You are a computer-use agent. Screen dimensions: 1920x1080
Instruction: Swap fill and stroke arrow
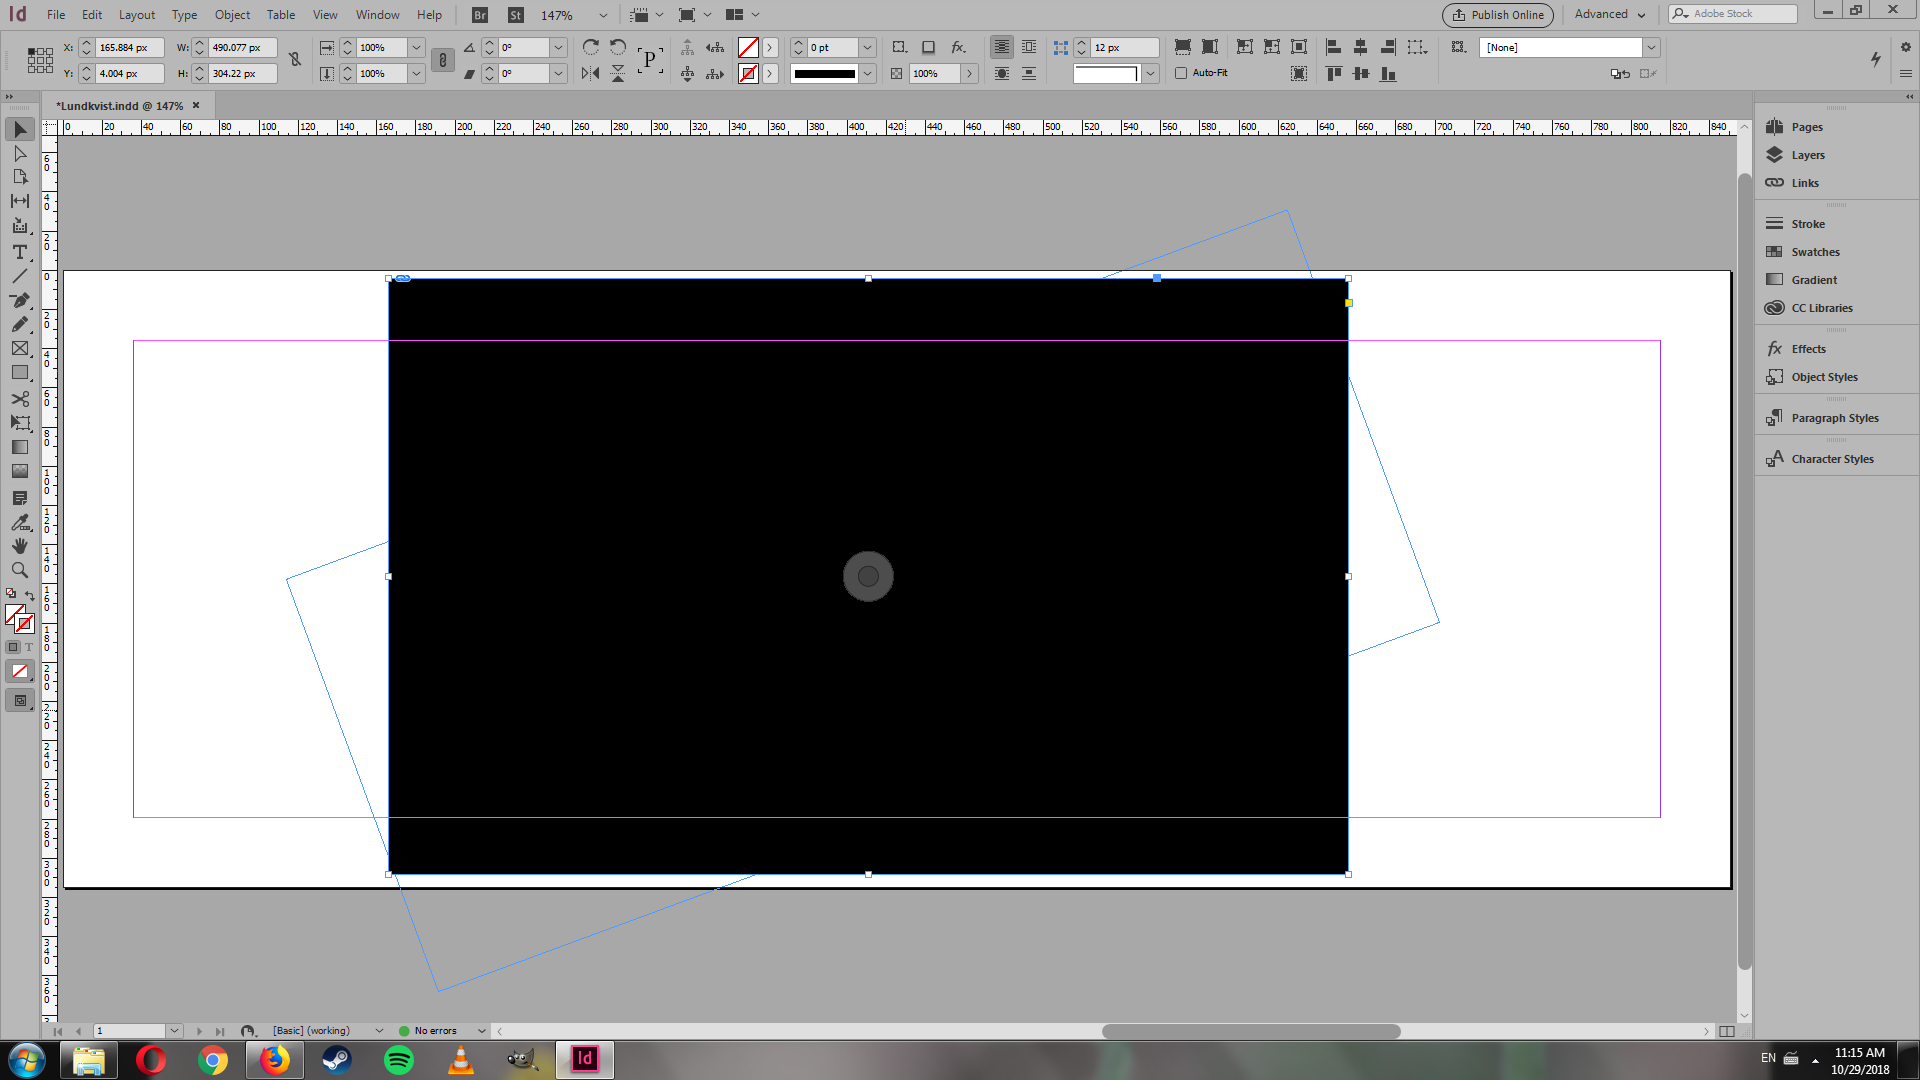pos(30,595)
